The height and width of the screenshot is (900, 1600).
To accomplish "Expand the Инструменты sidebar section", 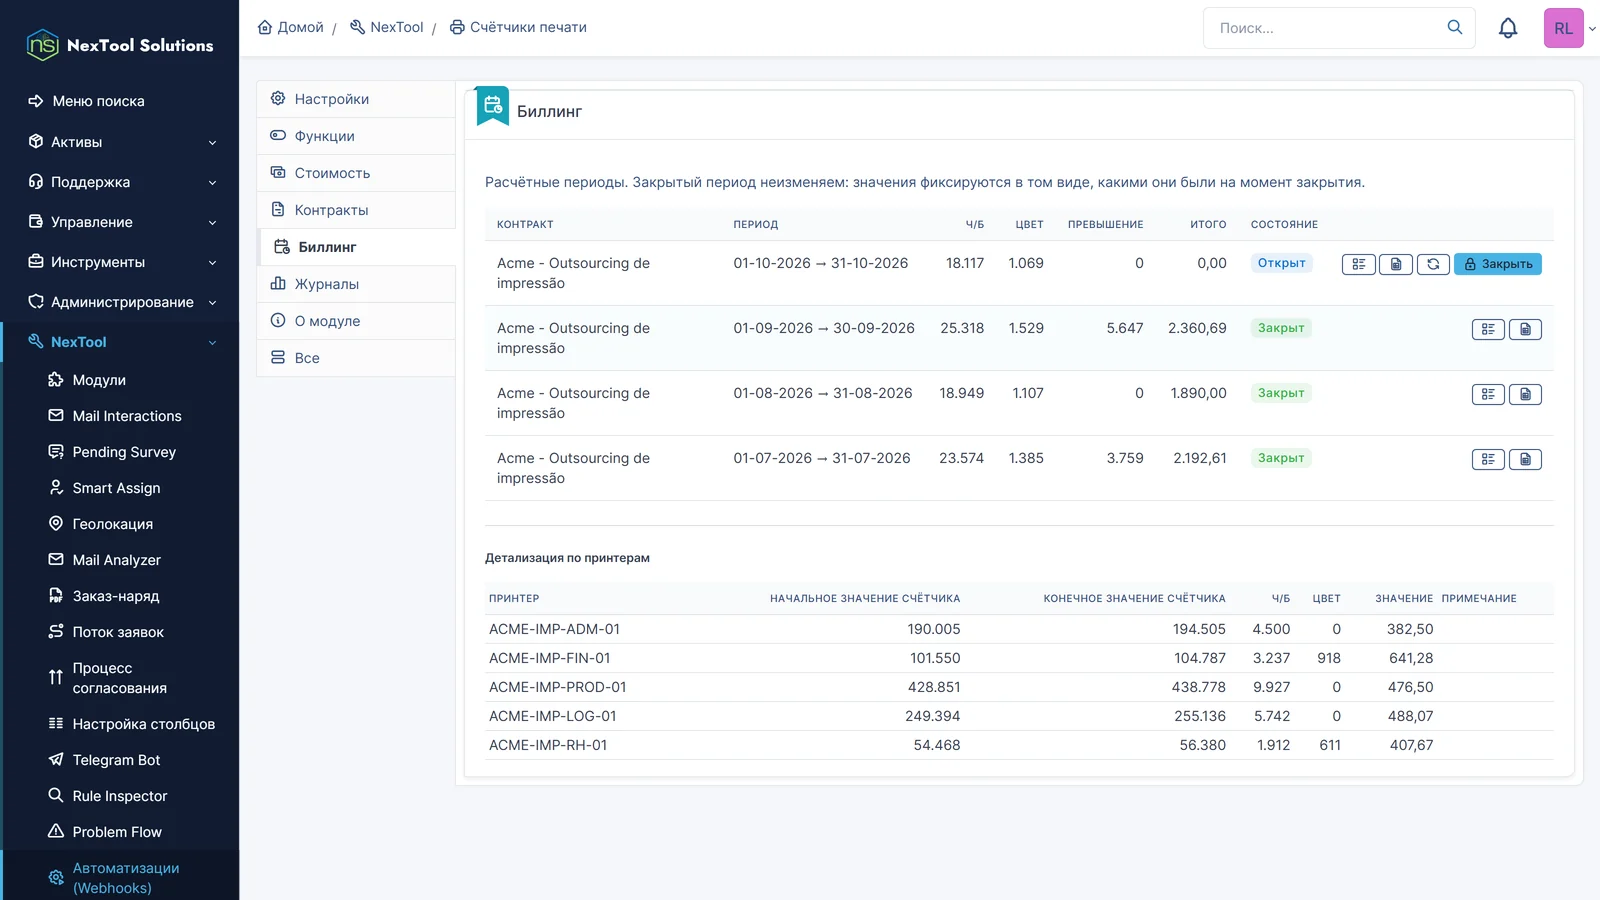I will point(120,262).
